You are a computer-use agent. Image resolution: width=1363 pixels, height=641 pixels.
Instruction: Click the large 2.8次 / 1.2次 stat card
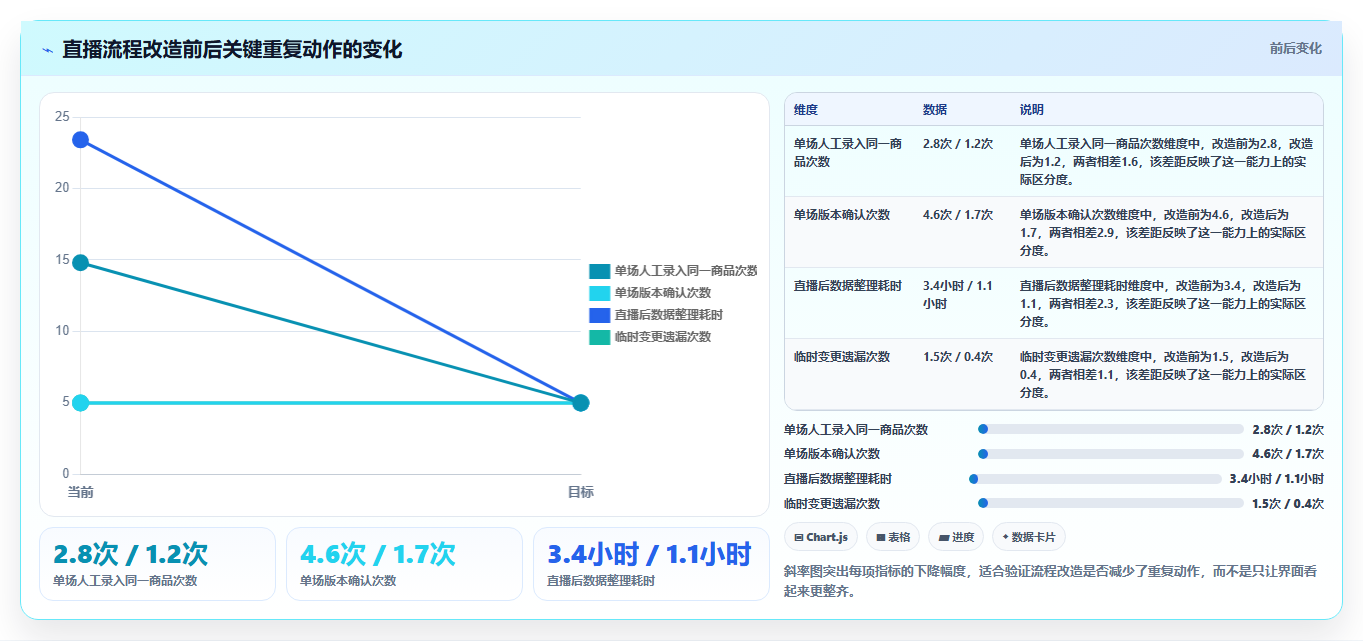157,564
